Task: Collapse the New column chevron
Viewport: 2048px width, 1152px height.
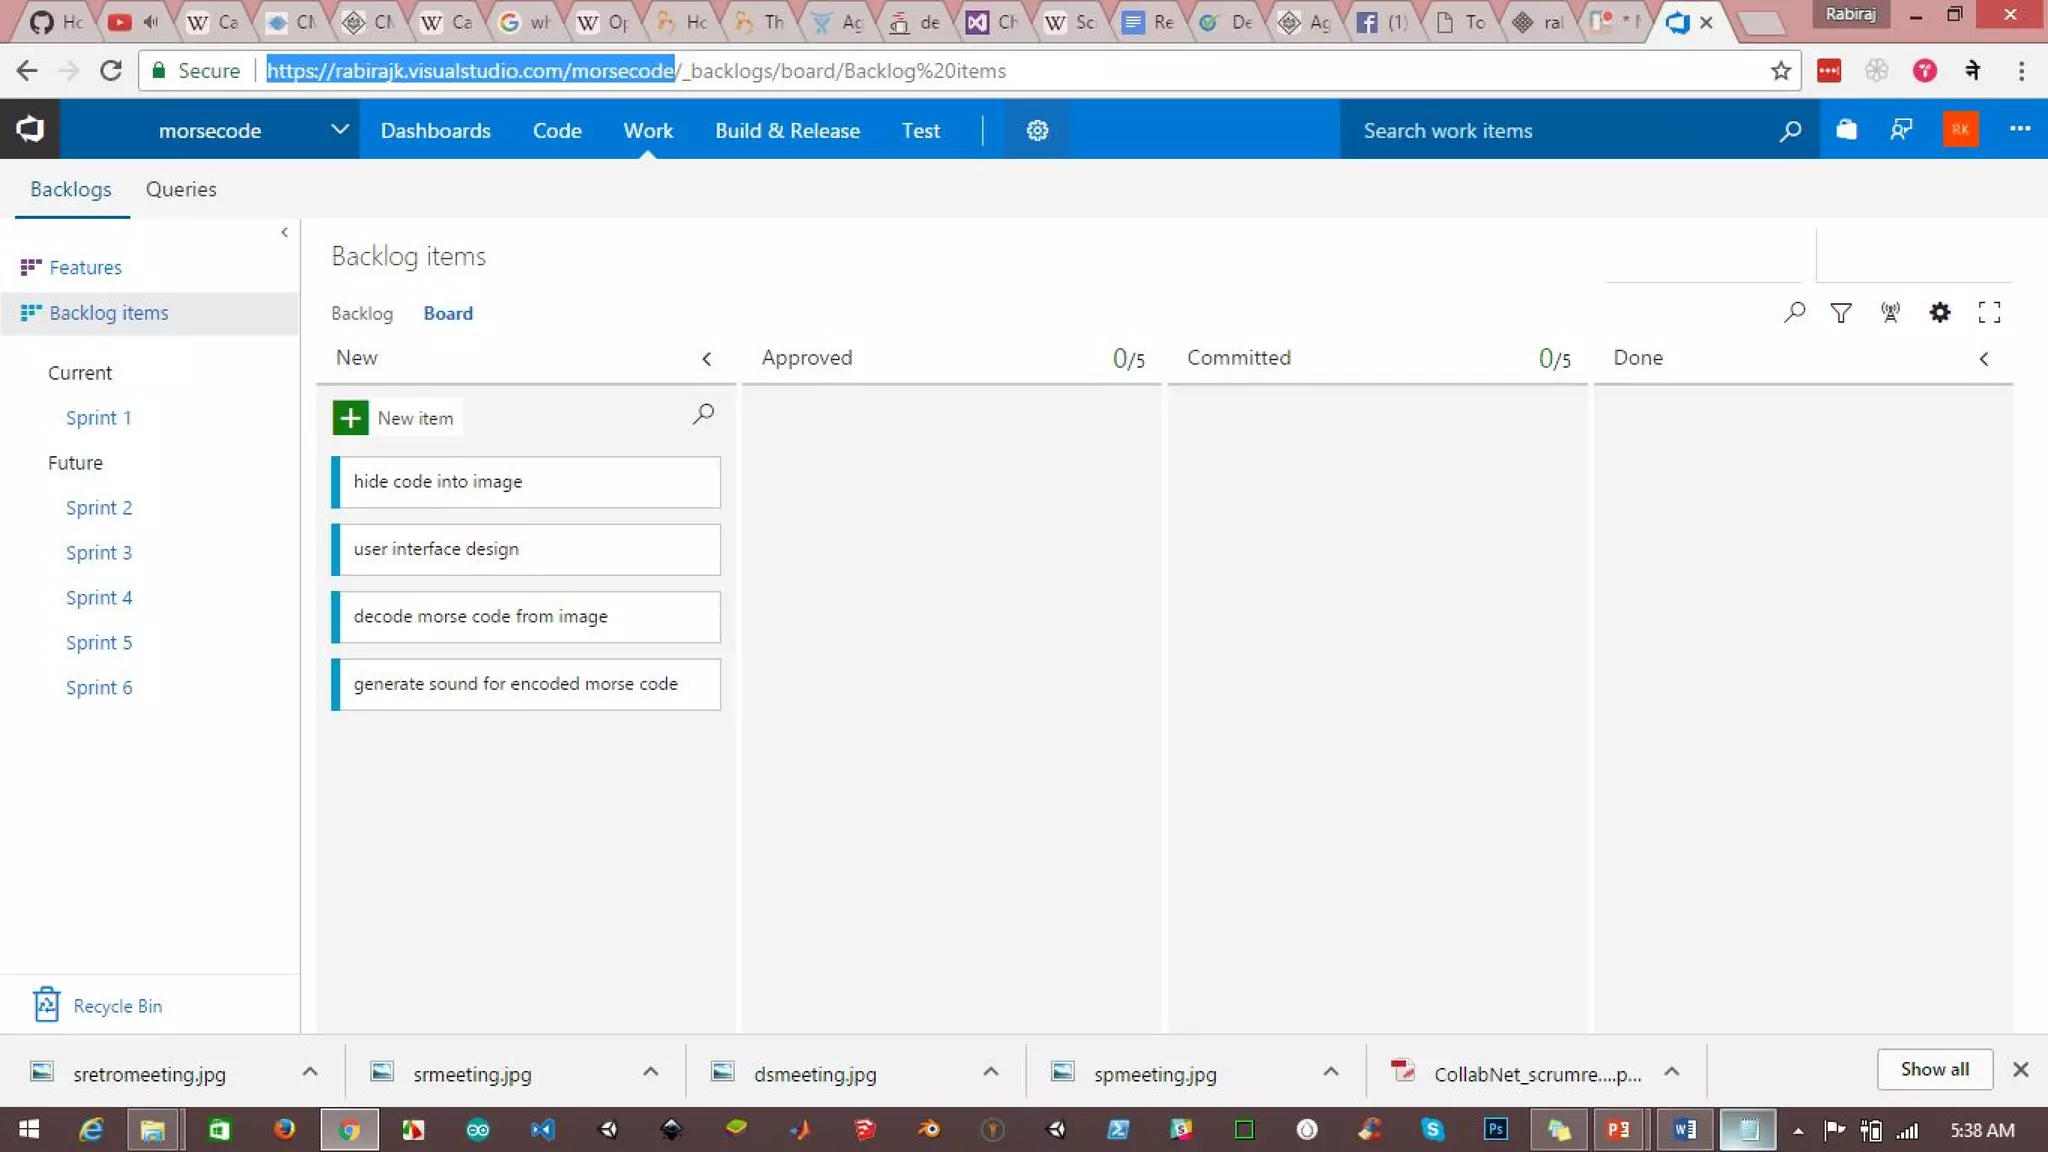Action: (707, 359)
